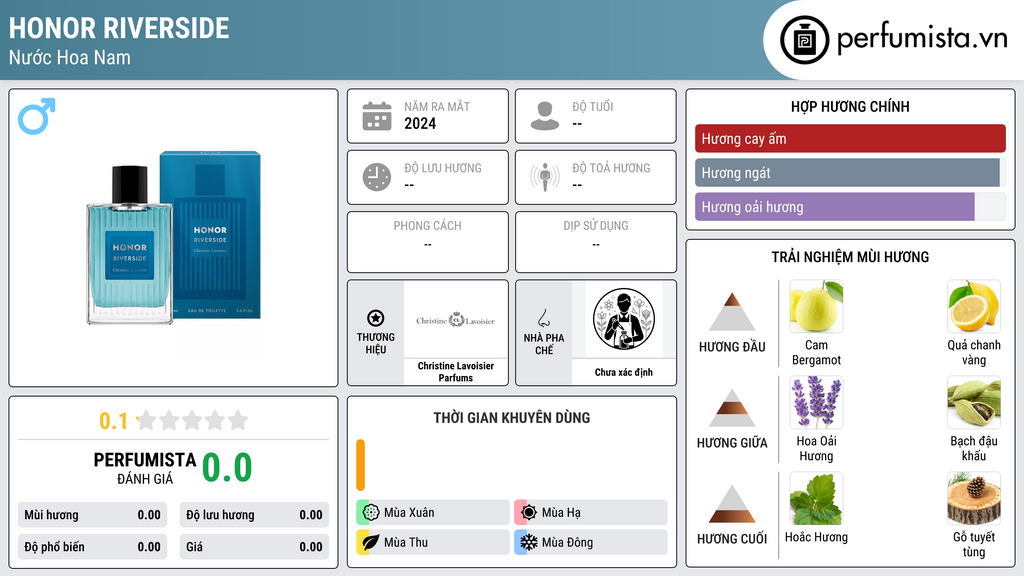Screen dimensions: 1024x576
Task: Open the Cam Bergamot note image
Action: tap(816, 306)
